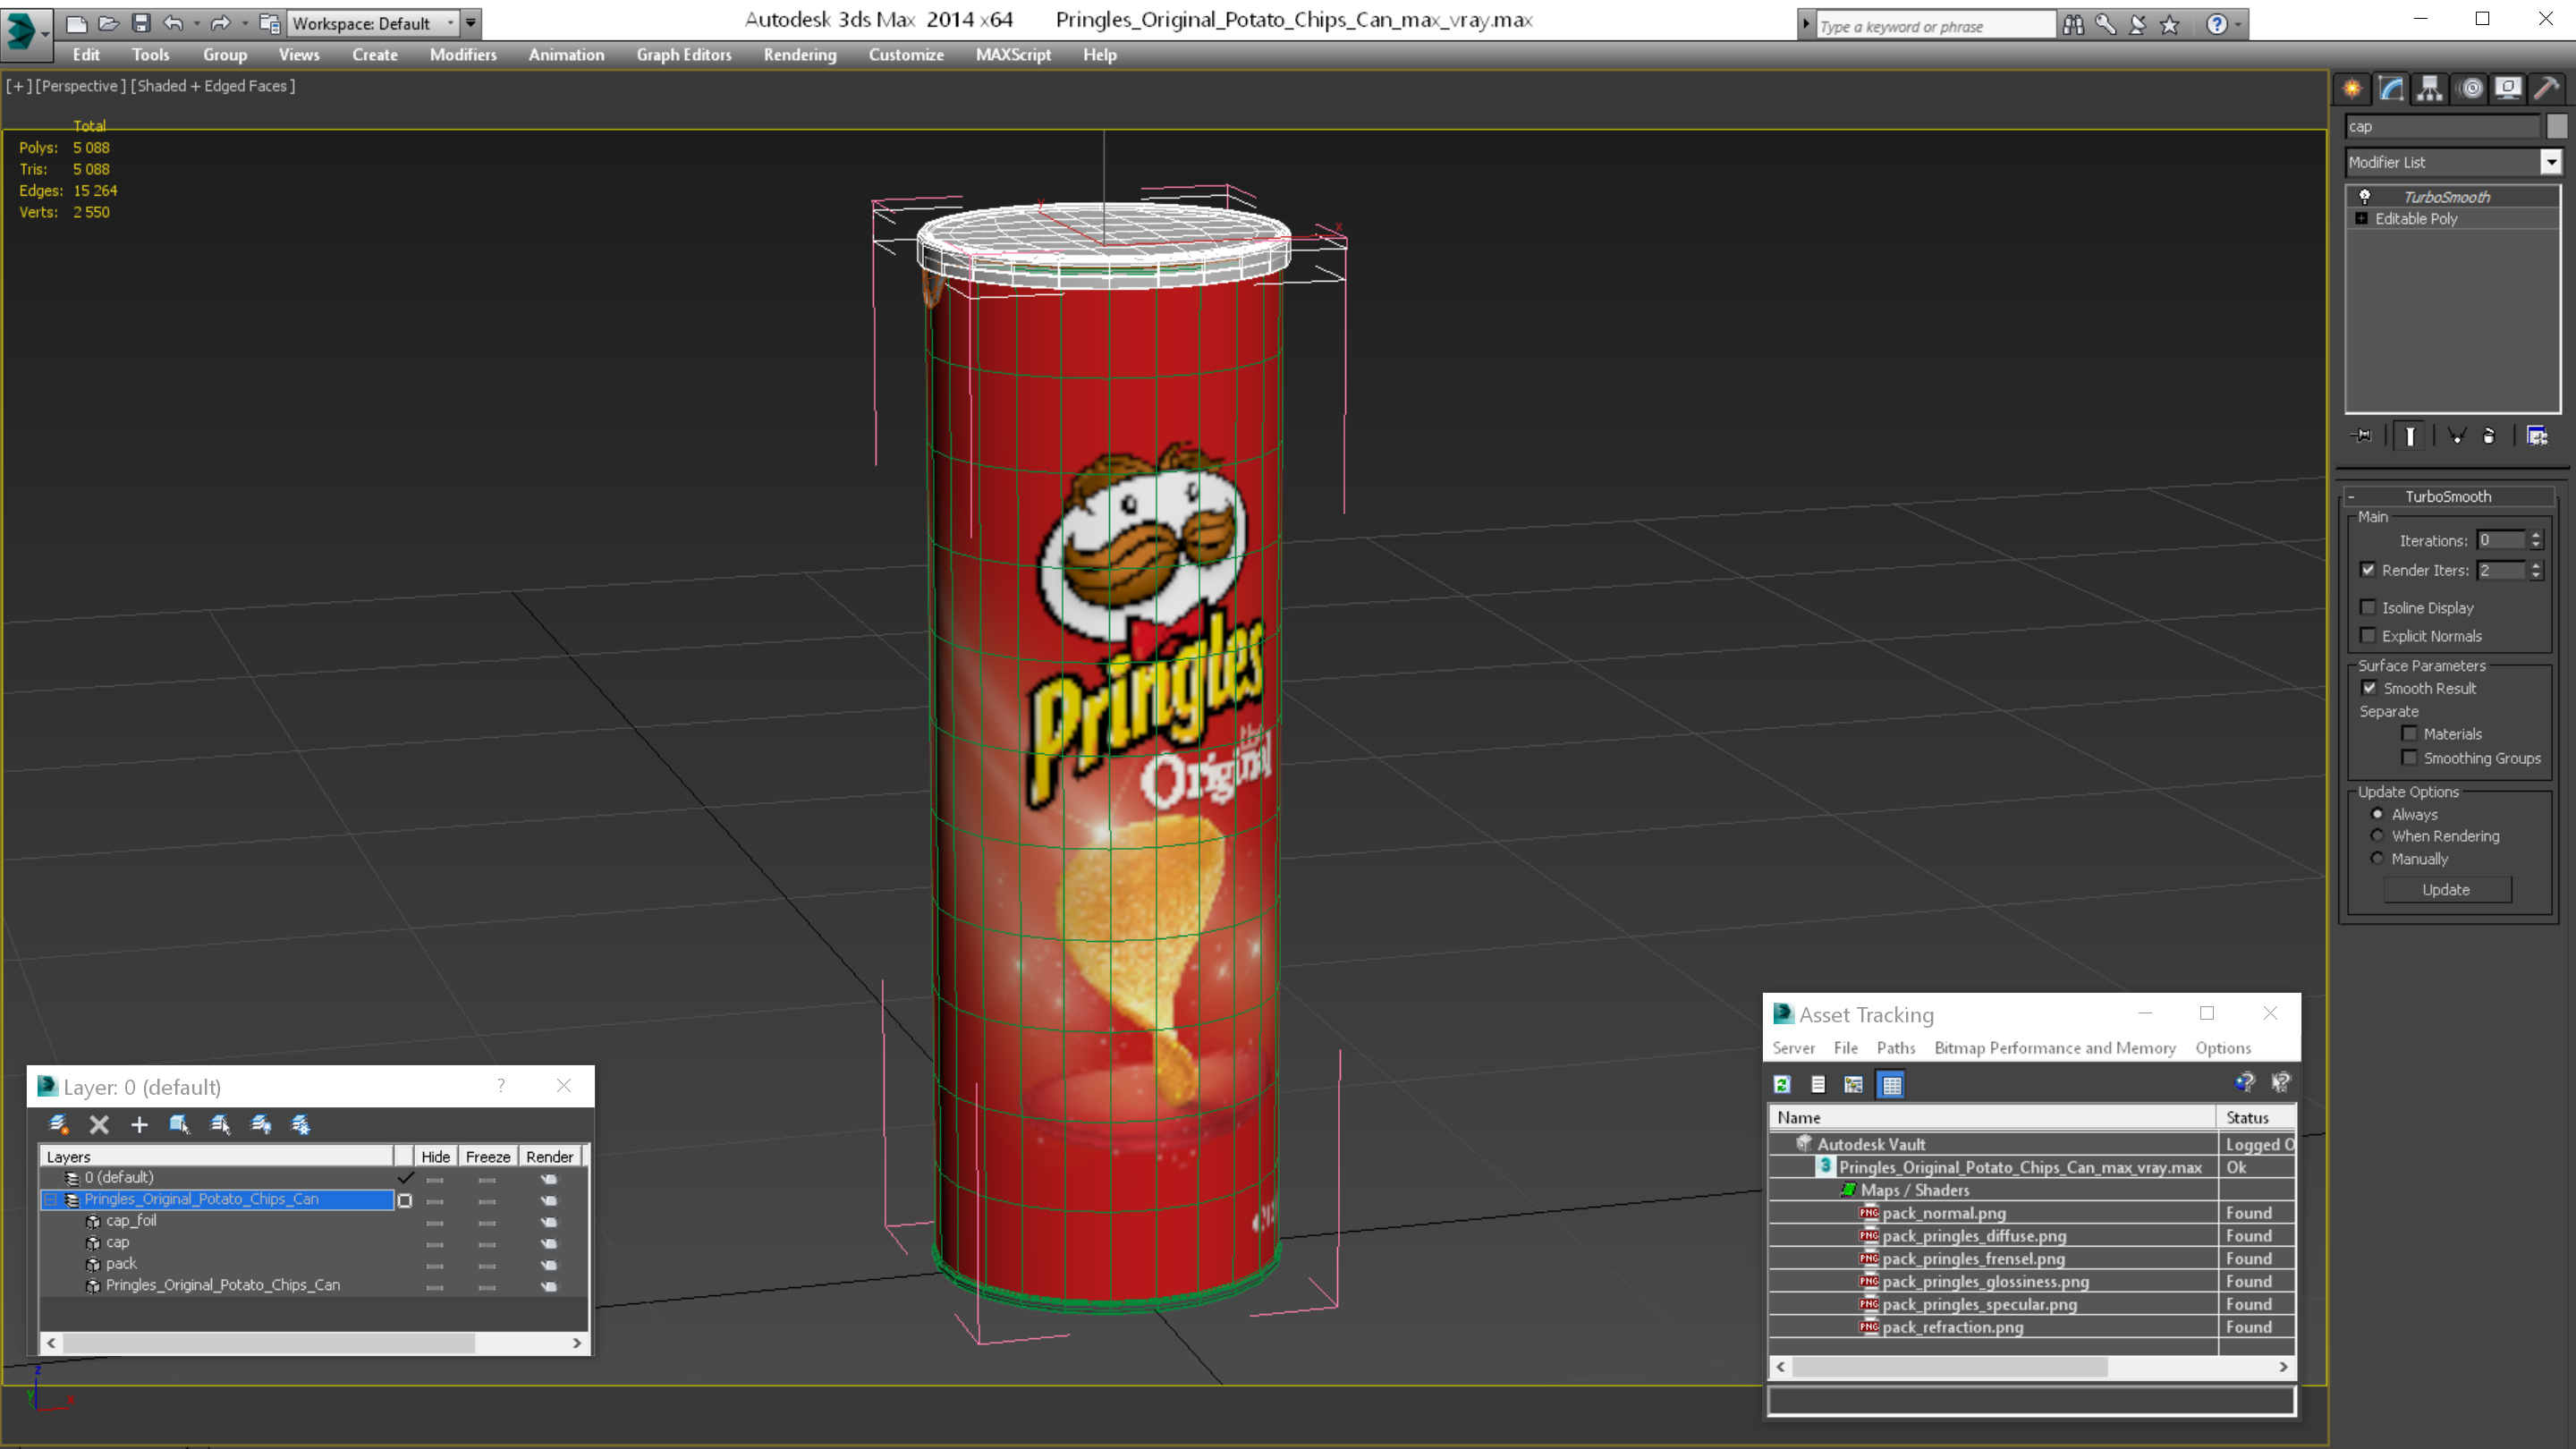
Task: Open the Modify command panel tab
Action: pos(2391,89)
